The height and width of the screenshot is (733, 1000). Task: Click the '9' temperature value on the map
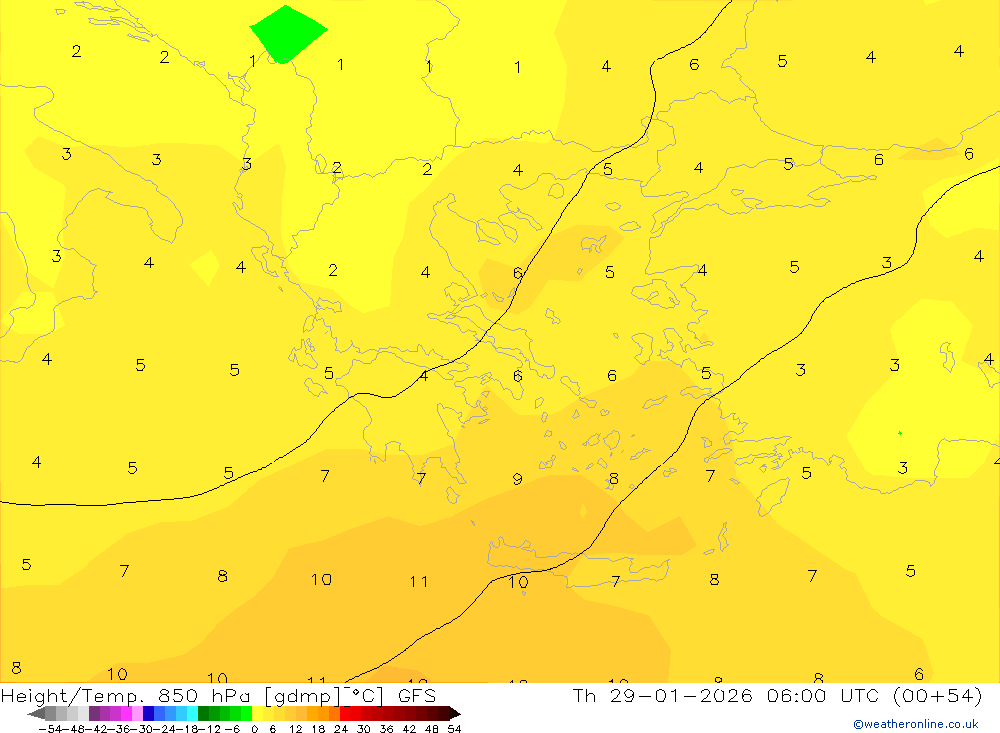517,478
